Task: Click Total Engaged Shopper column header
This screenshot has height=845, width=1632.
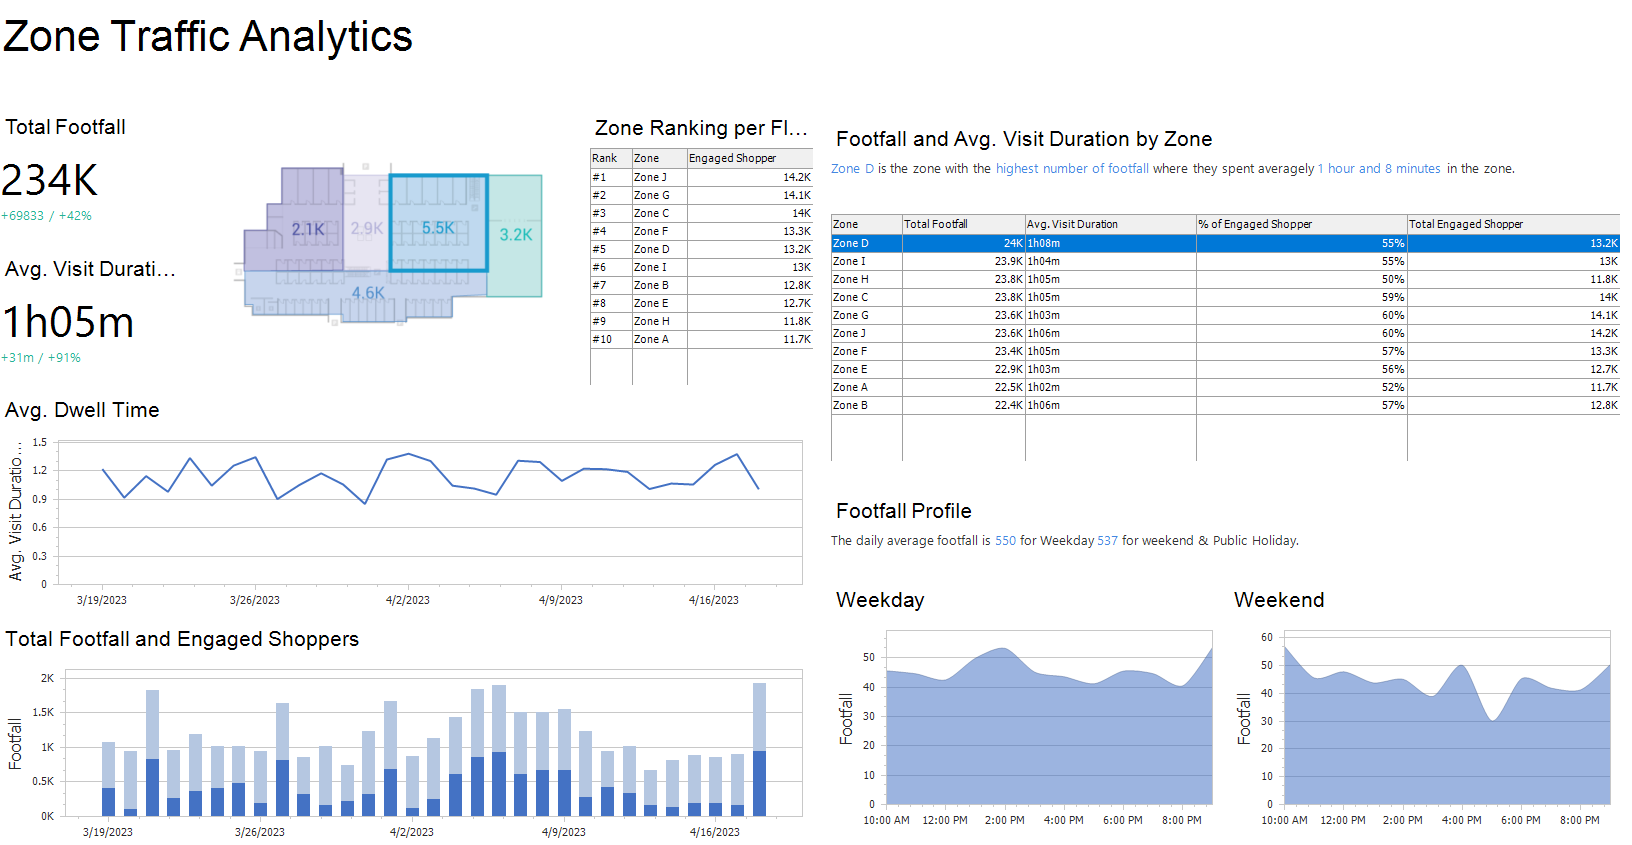Action: coord(1513,224)
